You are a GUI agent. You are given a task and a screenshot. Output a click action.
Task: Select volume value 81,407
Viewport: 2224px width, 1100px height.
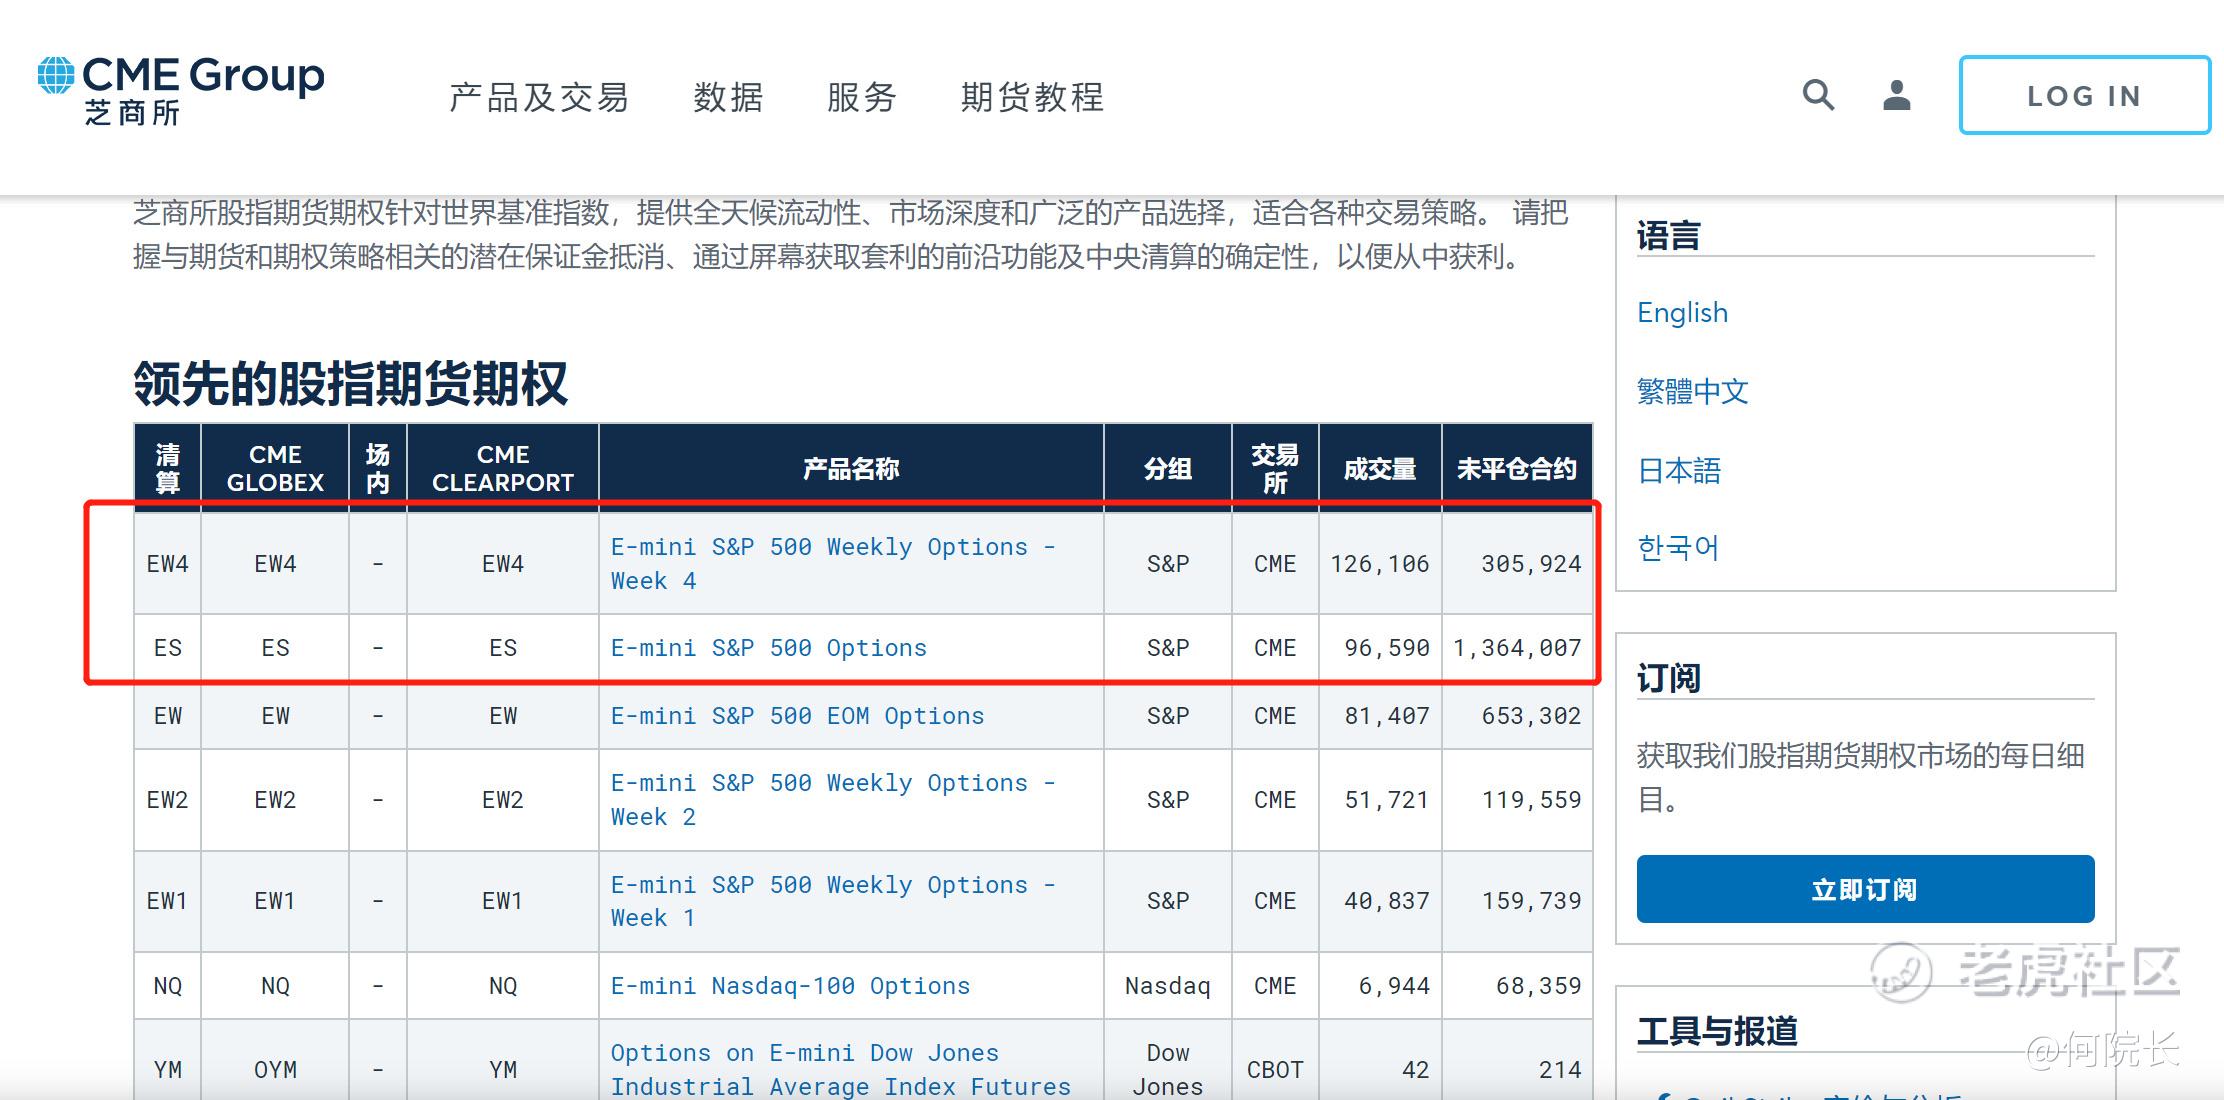1386,716
